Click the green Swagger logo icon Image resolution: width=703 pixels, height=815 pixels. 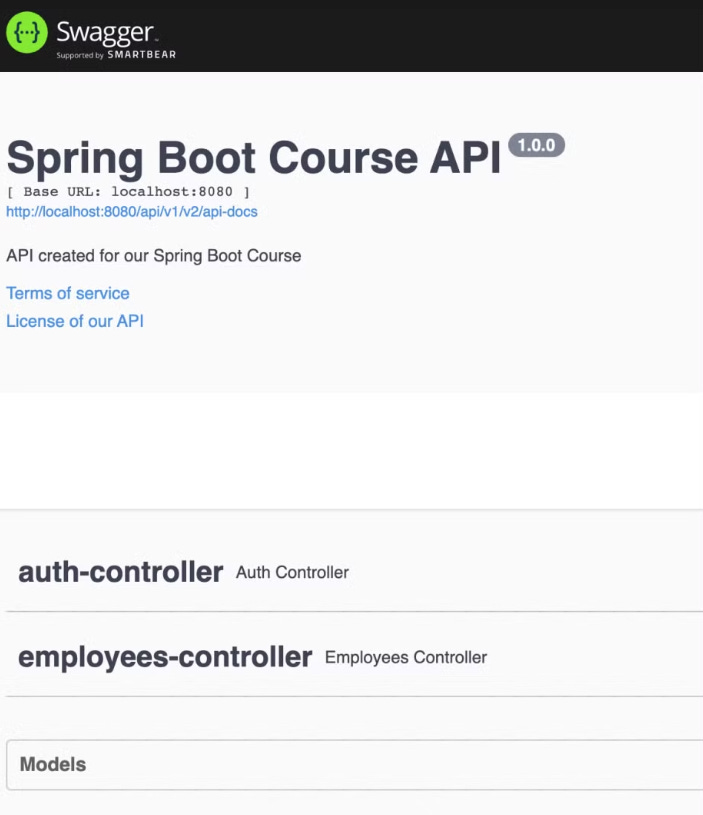coord(27,32)
